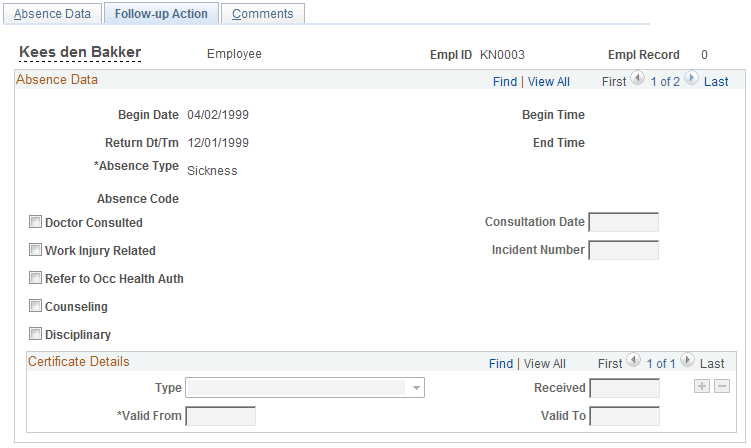Click return date 12/01/1999
Screen dimensions: 751x448
coord(218,143)
